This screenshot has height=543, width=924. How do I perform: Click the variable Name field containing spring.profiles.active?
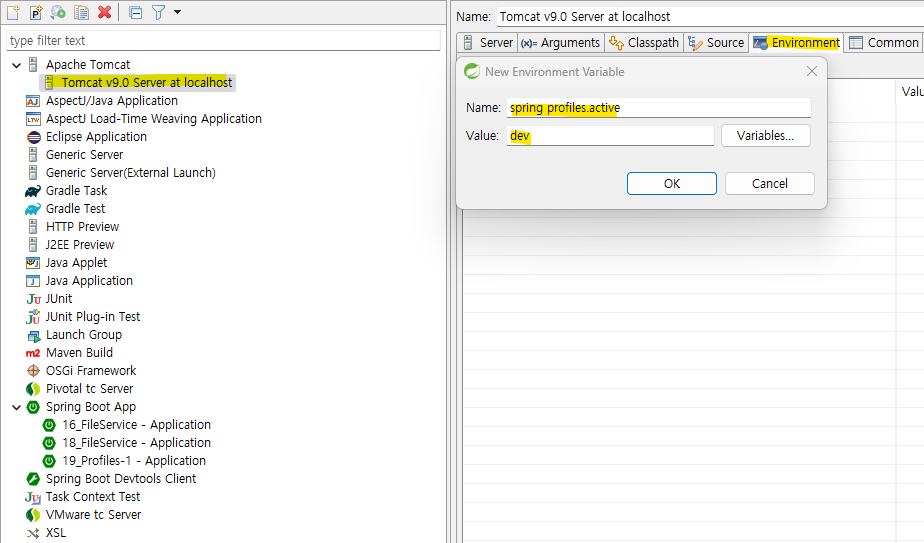point(659,108)
